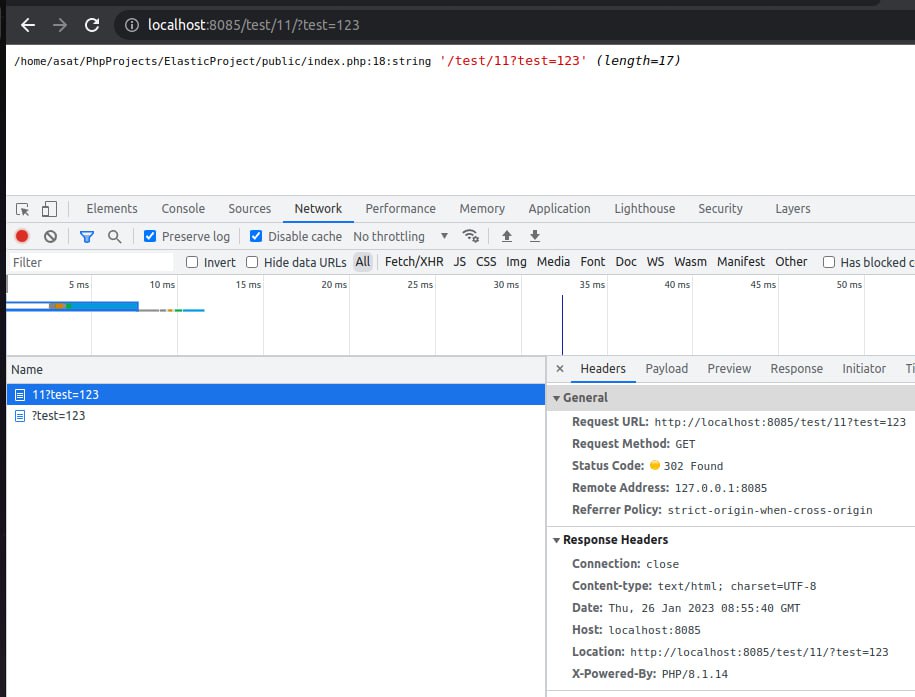
Task: Show the Initiator tab of the request
Action: click(864, 369)
